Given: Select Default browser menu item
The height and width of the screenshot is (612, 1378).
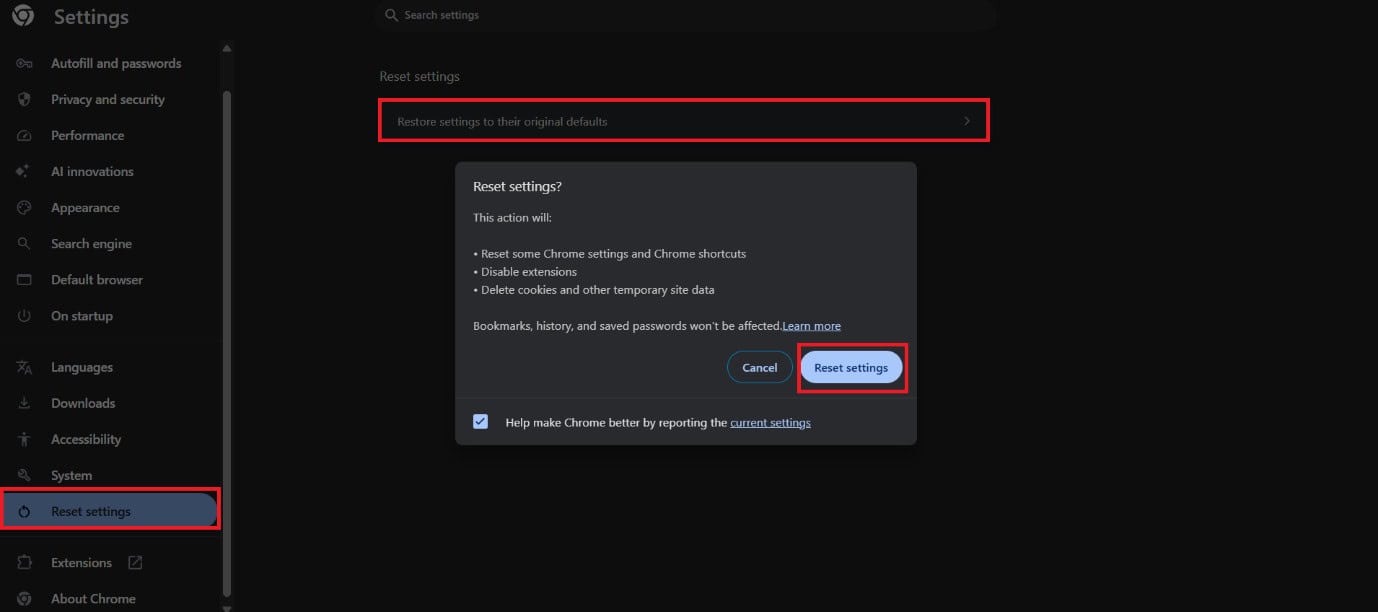Looking at the screenshot, I should [x=97, y=279].
